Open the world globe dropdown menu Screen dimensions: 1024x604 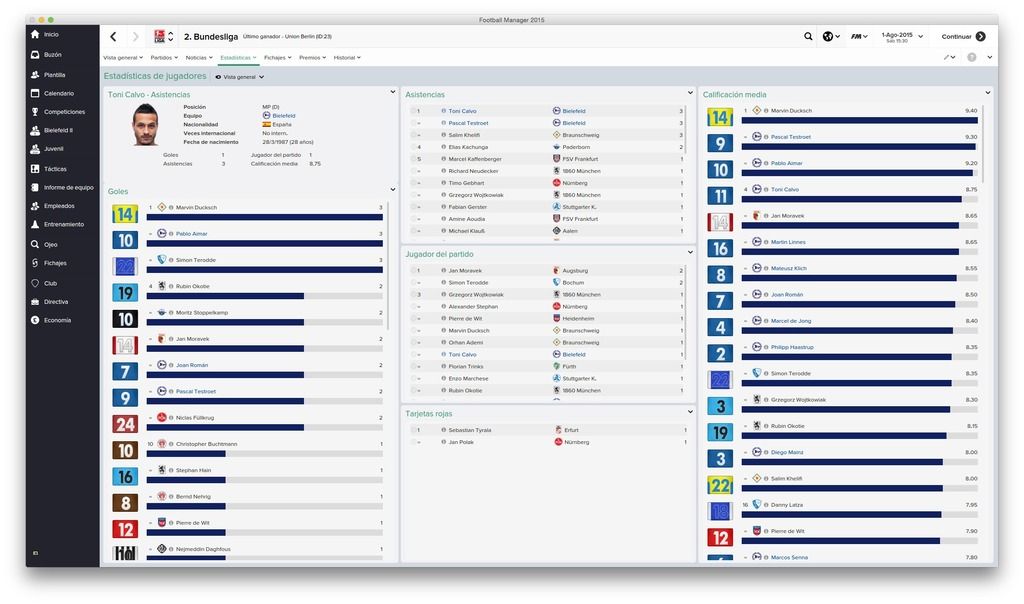[831, 37]
